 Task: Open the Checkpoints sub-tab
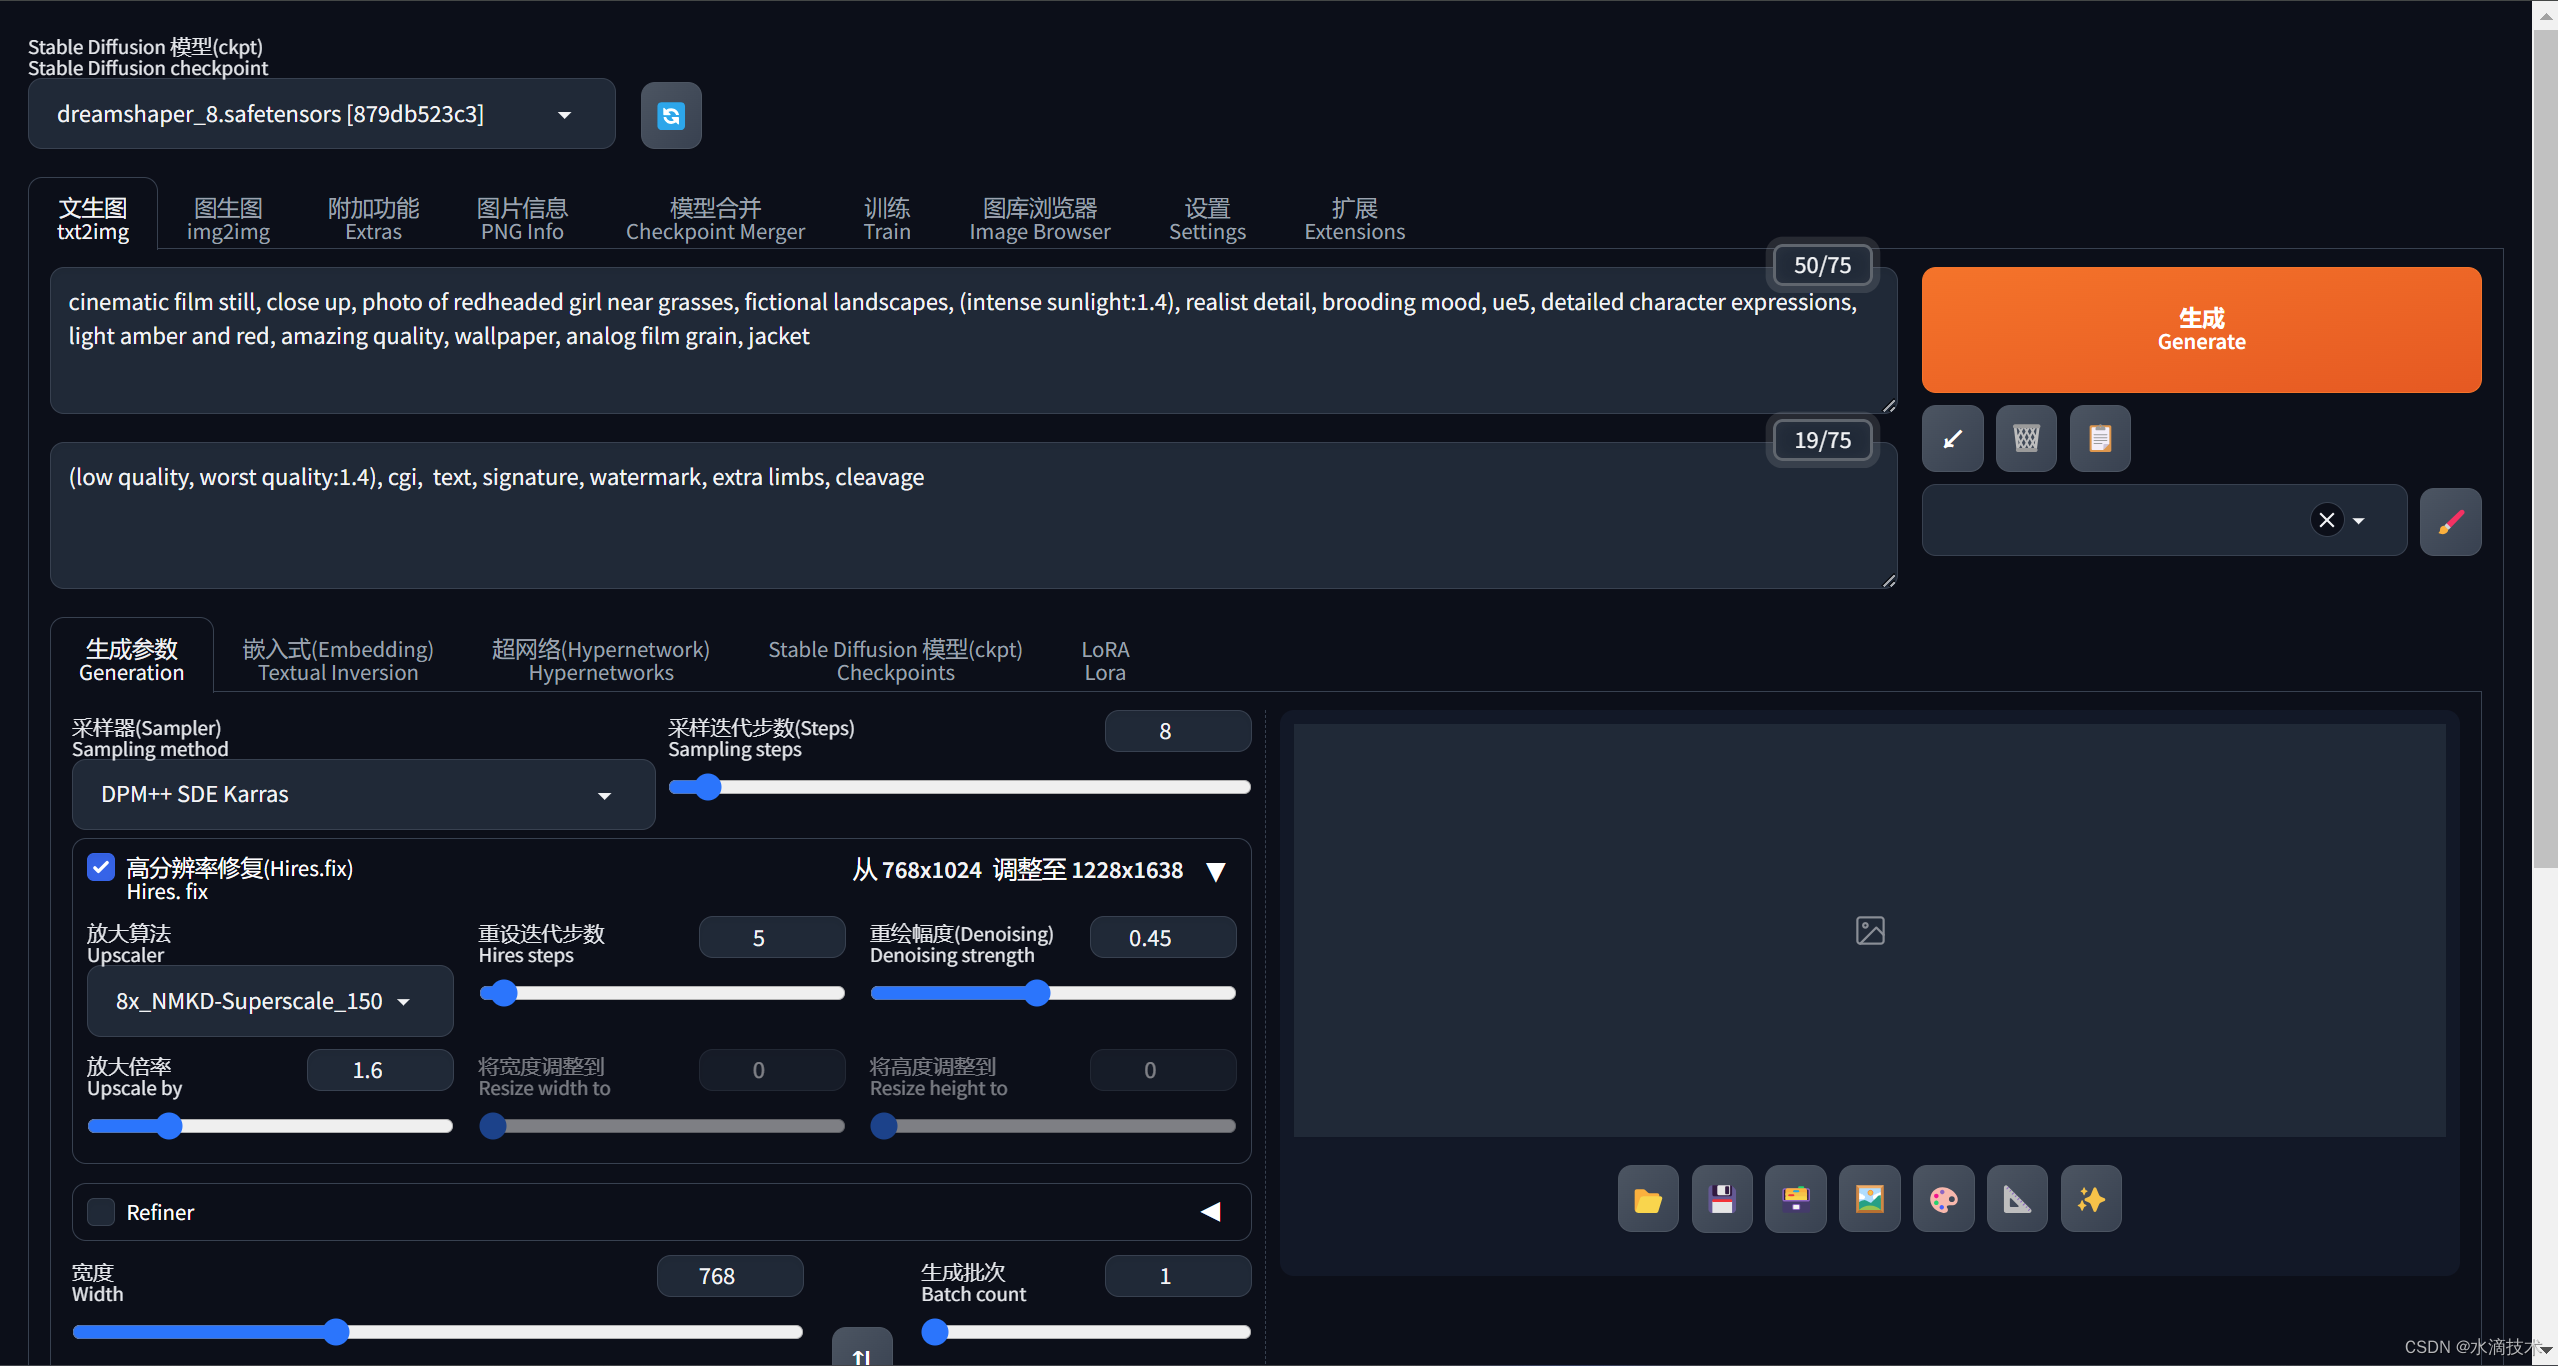click(x=895, y=660)
